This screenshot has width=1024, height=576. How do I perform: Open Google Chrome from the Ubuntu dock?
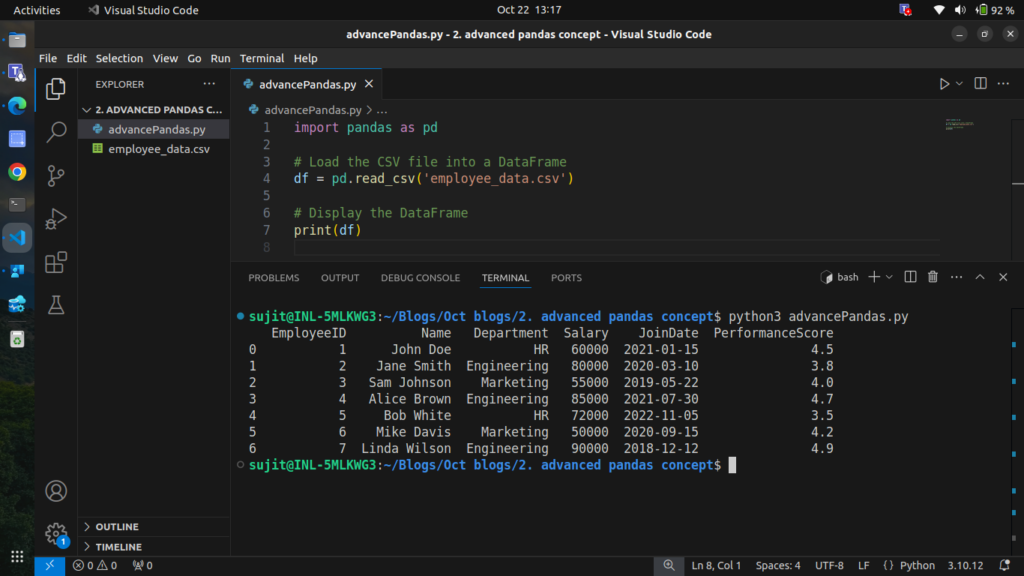point(17,171)
